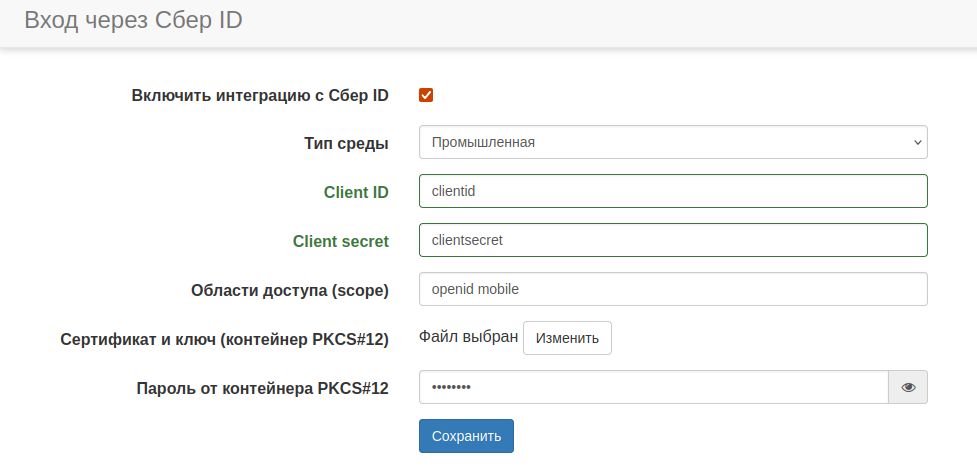Image resolution: width=977 pixels, height=473 pixels.
Task: Click the PKCS#12 container password field
Action: point(653,387)
